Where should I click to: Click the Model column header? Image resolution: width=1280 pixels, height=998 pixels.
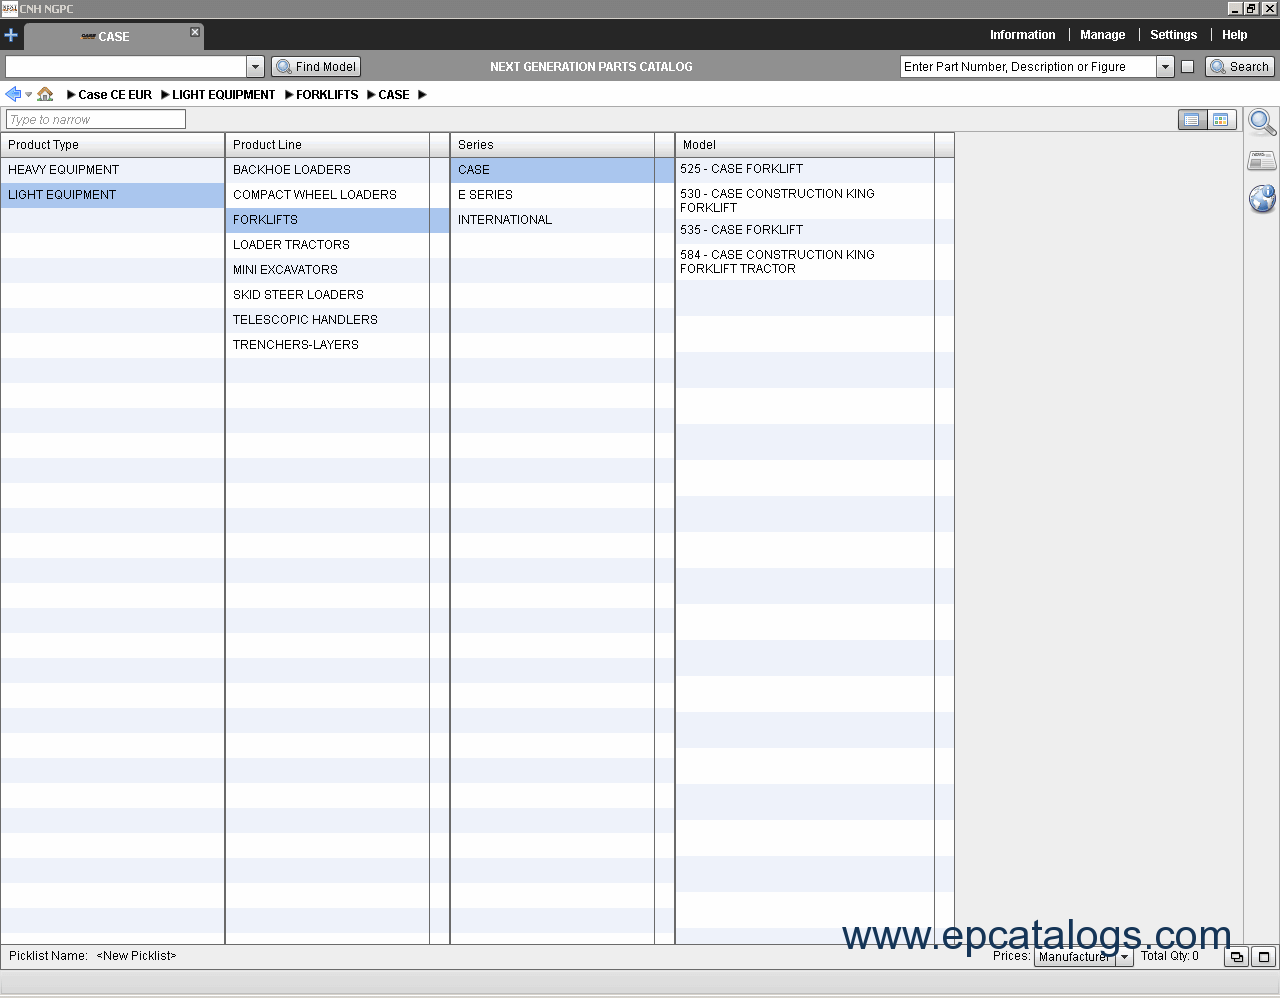click(x=805, y=145)
